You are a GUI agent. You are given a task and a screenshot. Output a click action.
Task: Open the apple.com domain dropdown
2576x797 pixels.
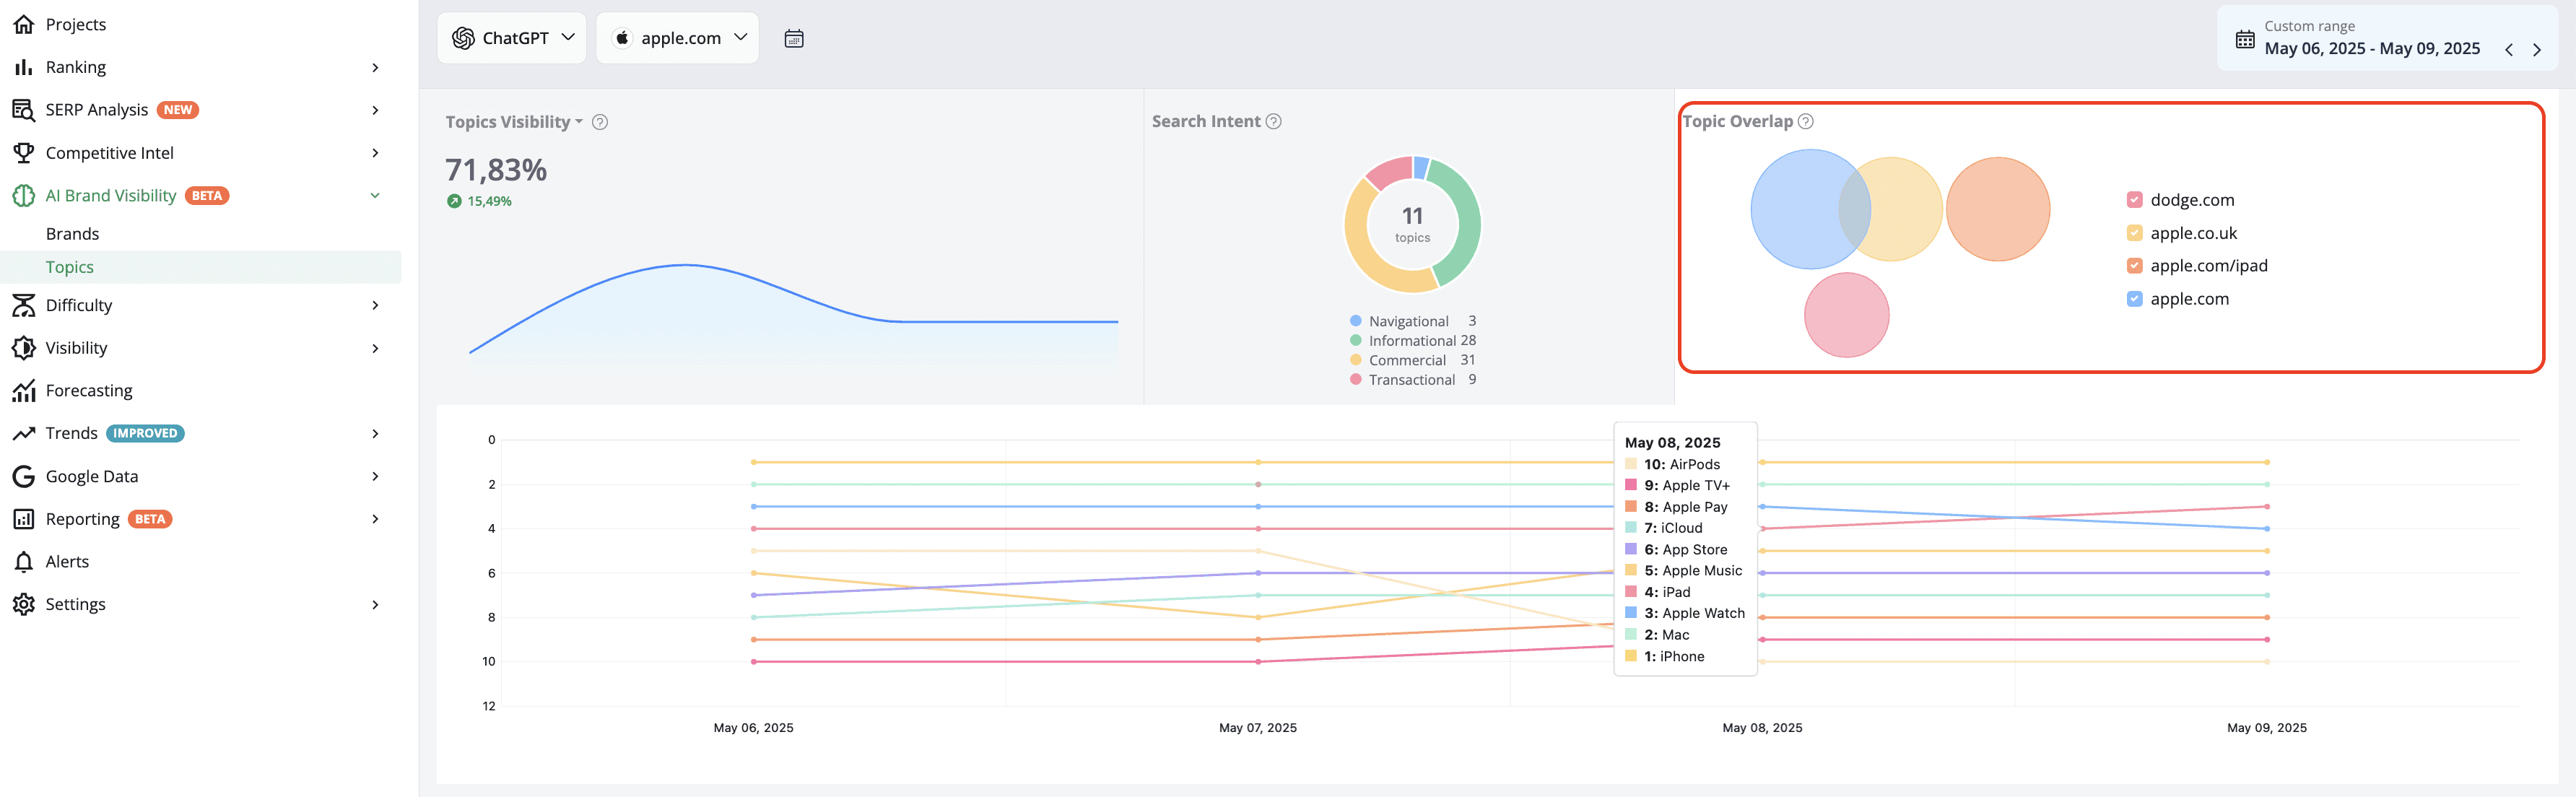678,38
